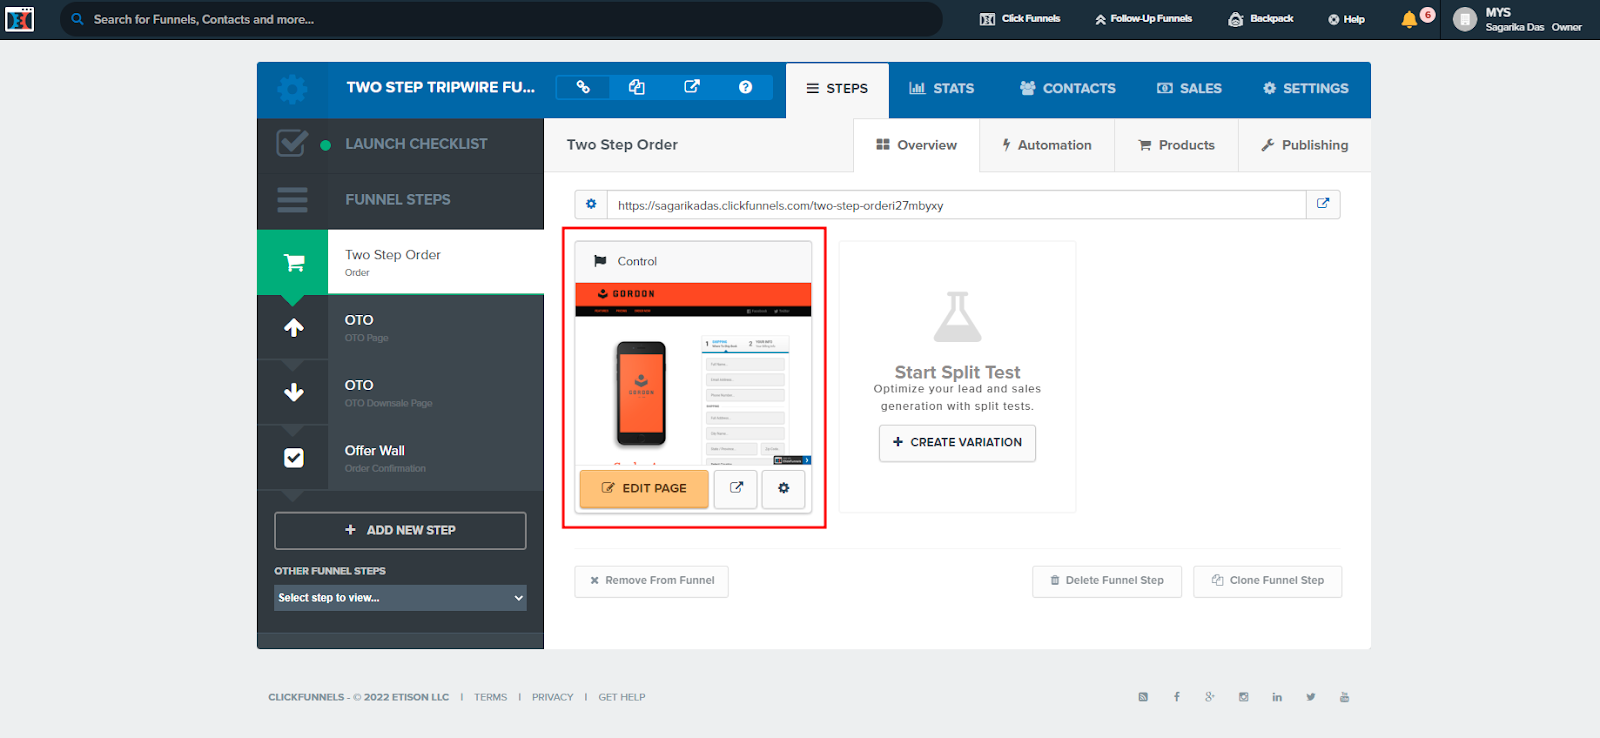Switch to the SALES tab
Image resolution: width=1600 pixels, height=738 pixels.
1189,89
